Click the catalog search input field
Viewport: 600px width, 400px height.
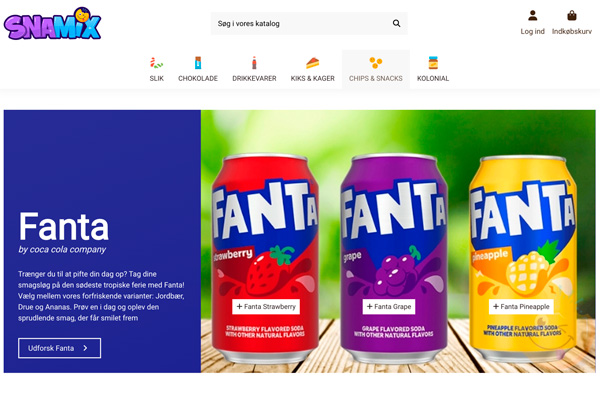298,23
